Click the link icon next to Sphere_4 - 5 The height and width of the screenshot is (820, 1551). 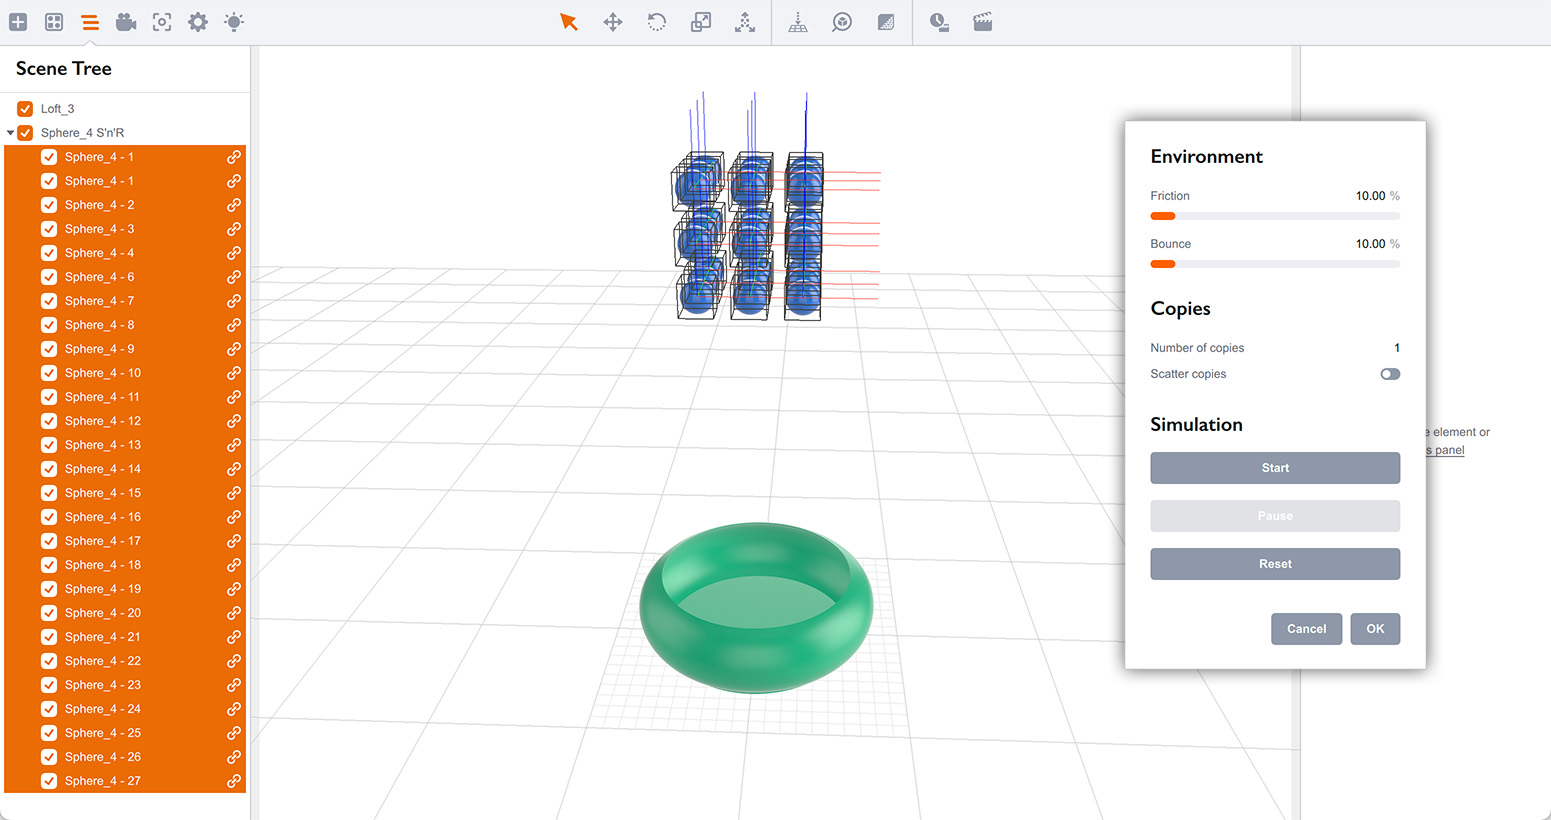click(234, 276)
